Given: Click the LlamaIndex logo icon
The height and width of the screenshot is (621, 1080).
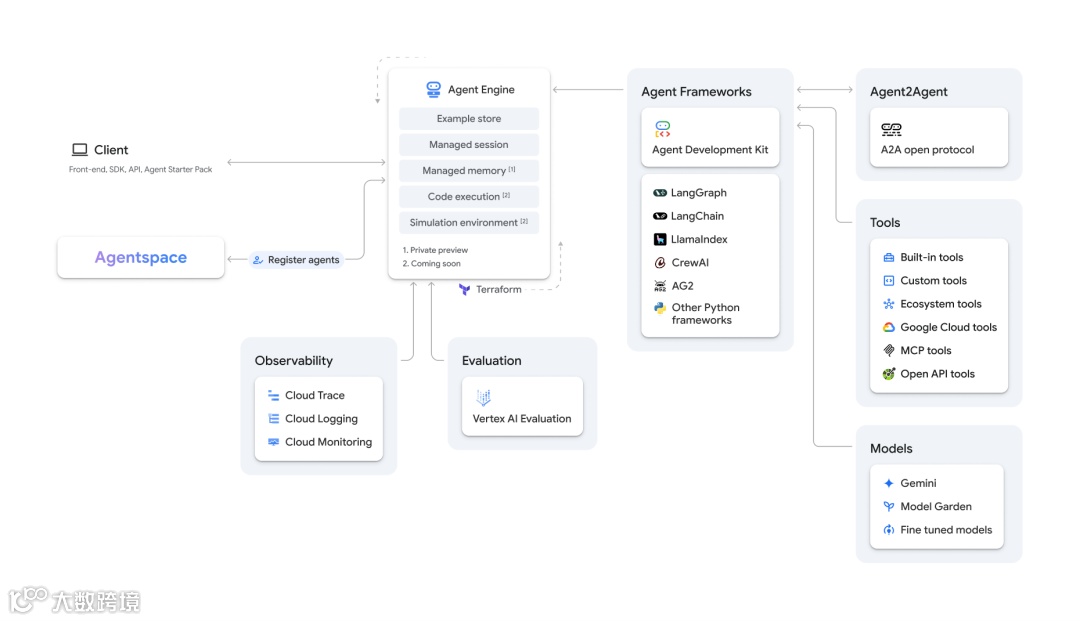Looking at the screenshot, I should click(x=660, y=240).
